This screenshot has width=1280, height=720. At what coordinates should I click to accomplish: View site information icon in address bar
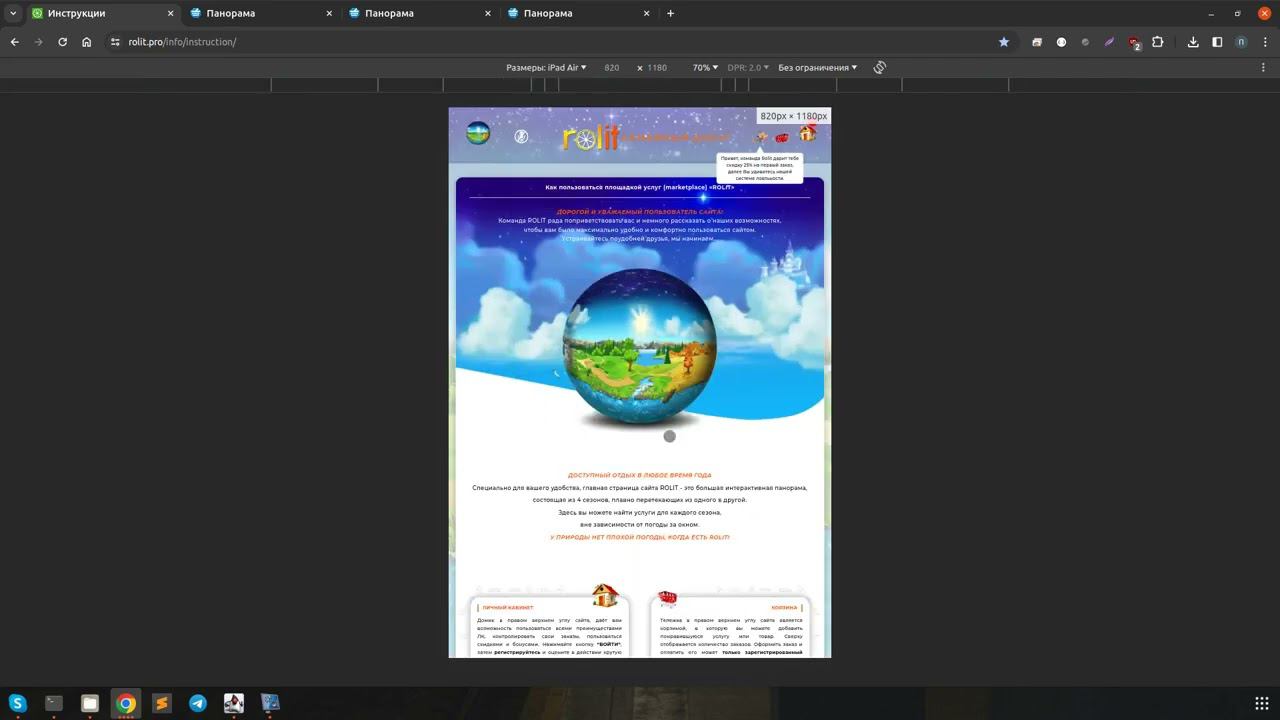(115, 42)
